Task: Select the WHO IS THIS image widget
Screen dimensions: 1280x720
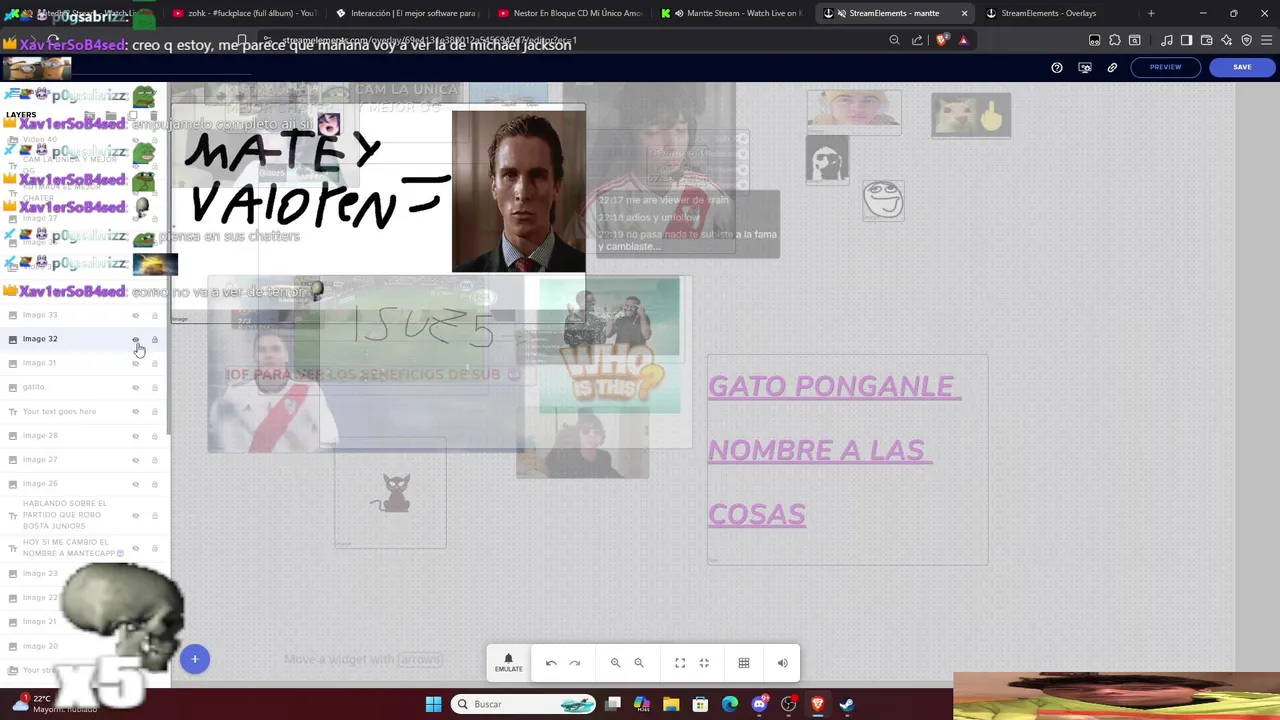Action: click(x=609, y=346)
